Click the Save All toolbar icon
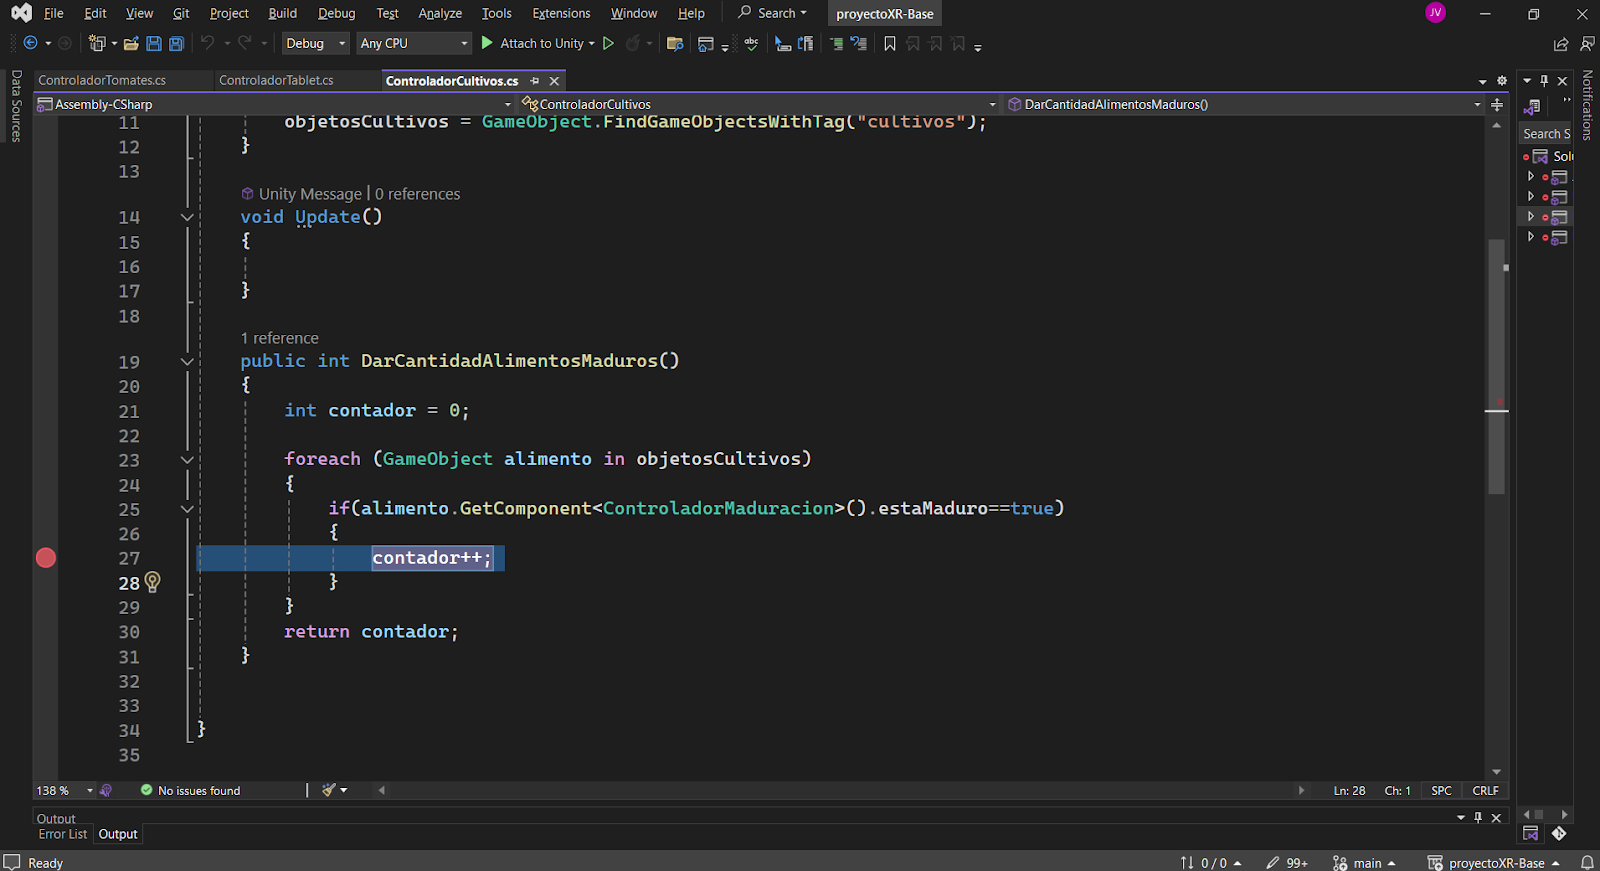Screen dimensions: 1600x871 coord(177,44)
